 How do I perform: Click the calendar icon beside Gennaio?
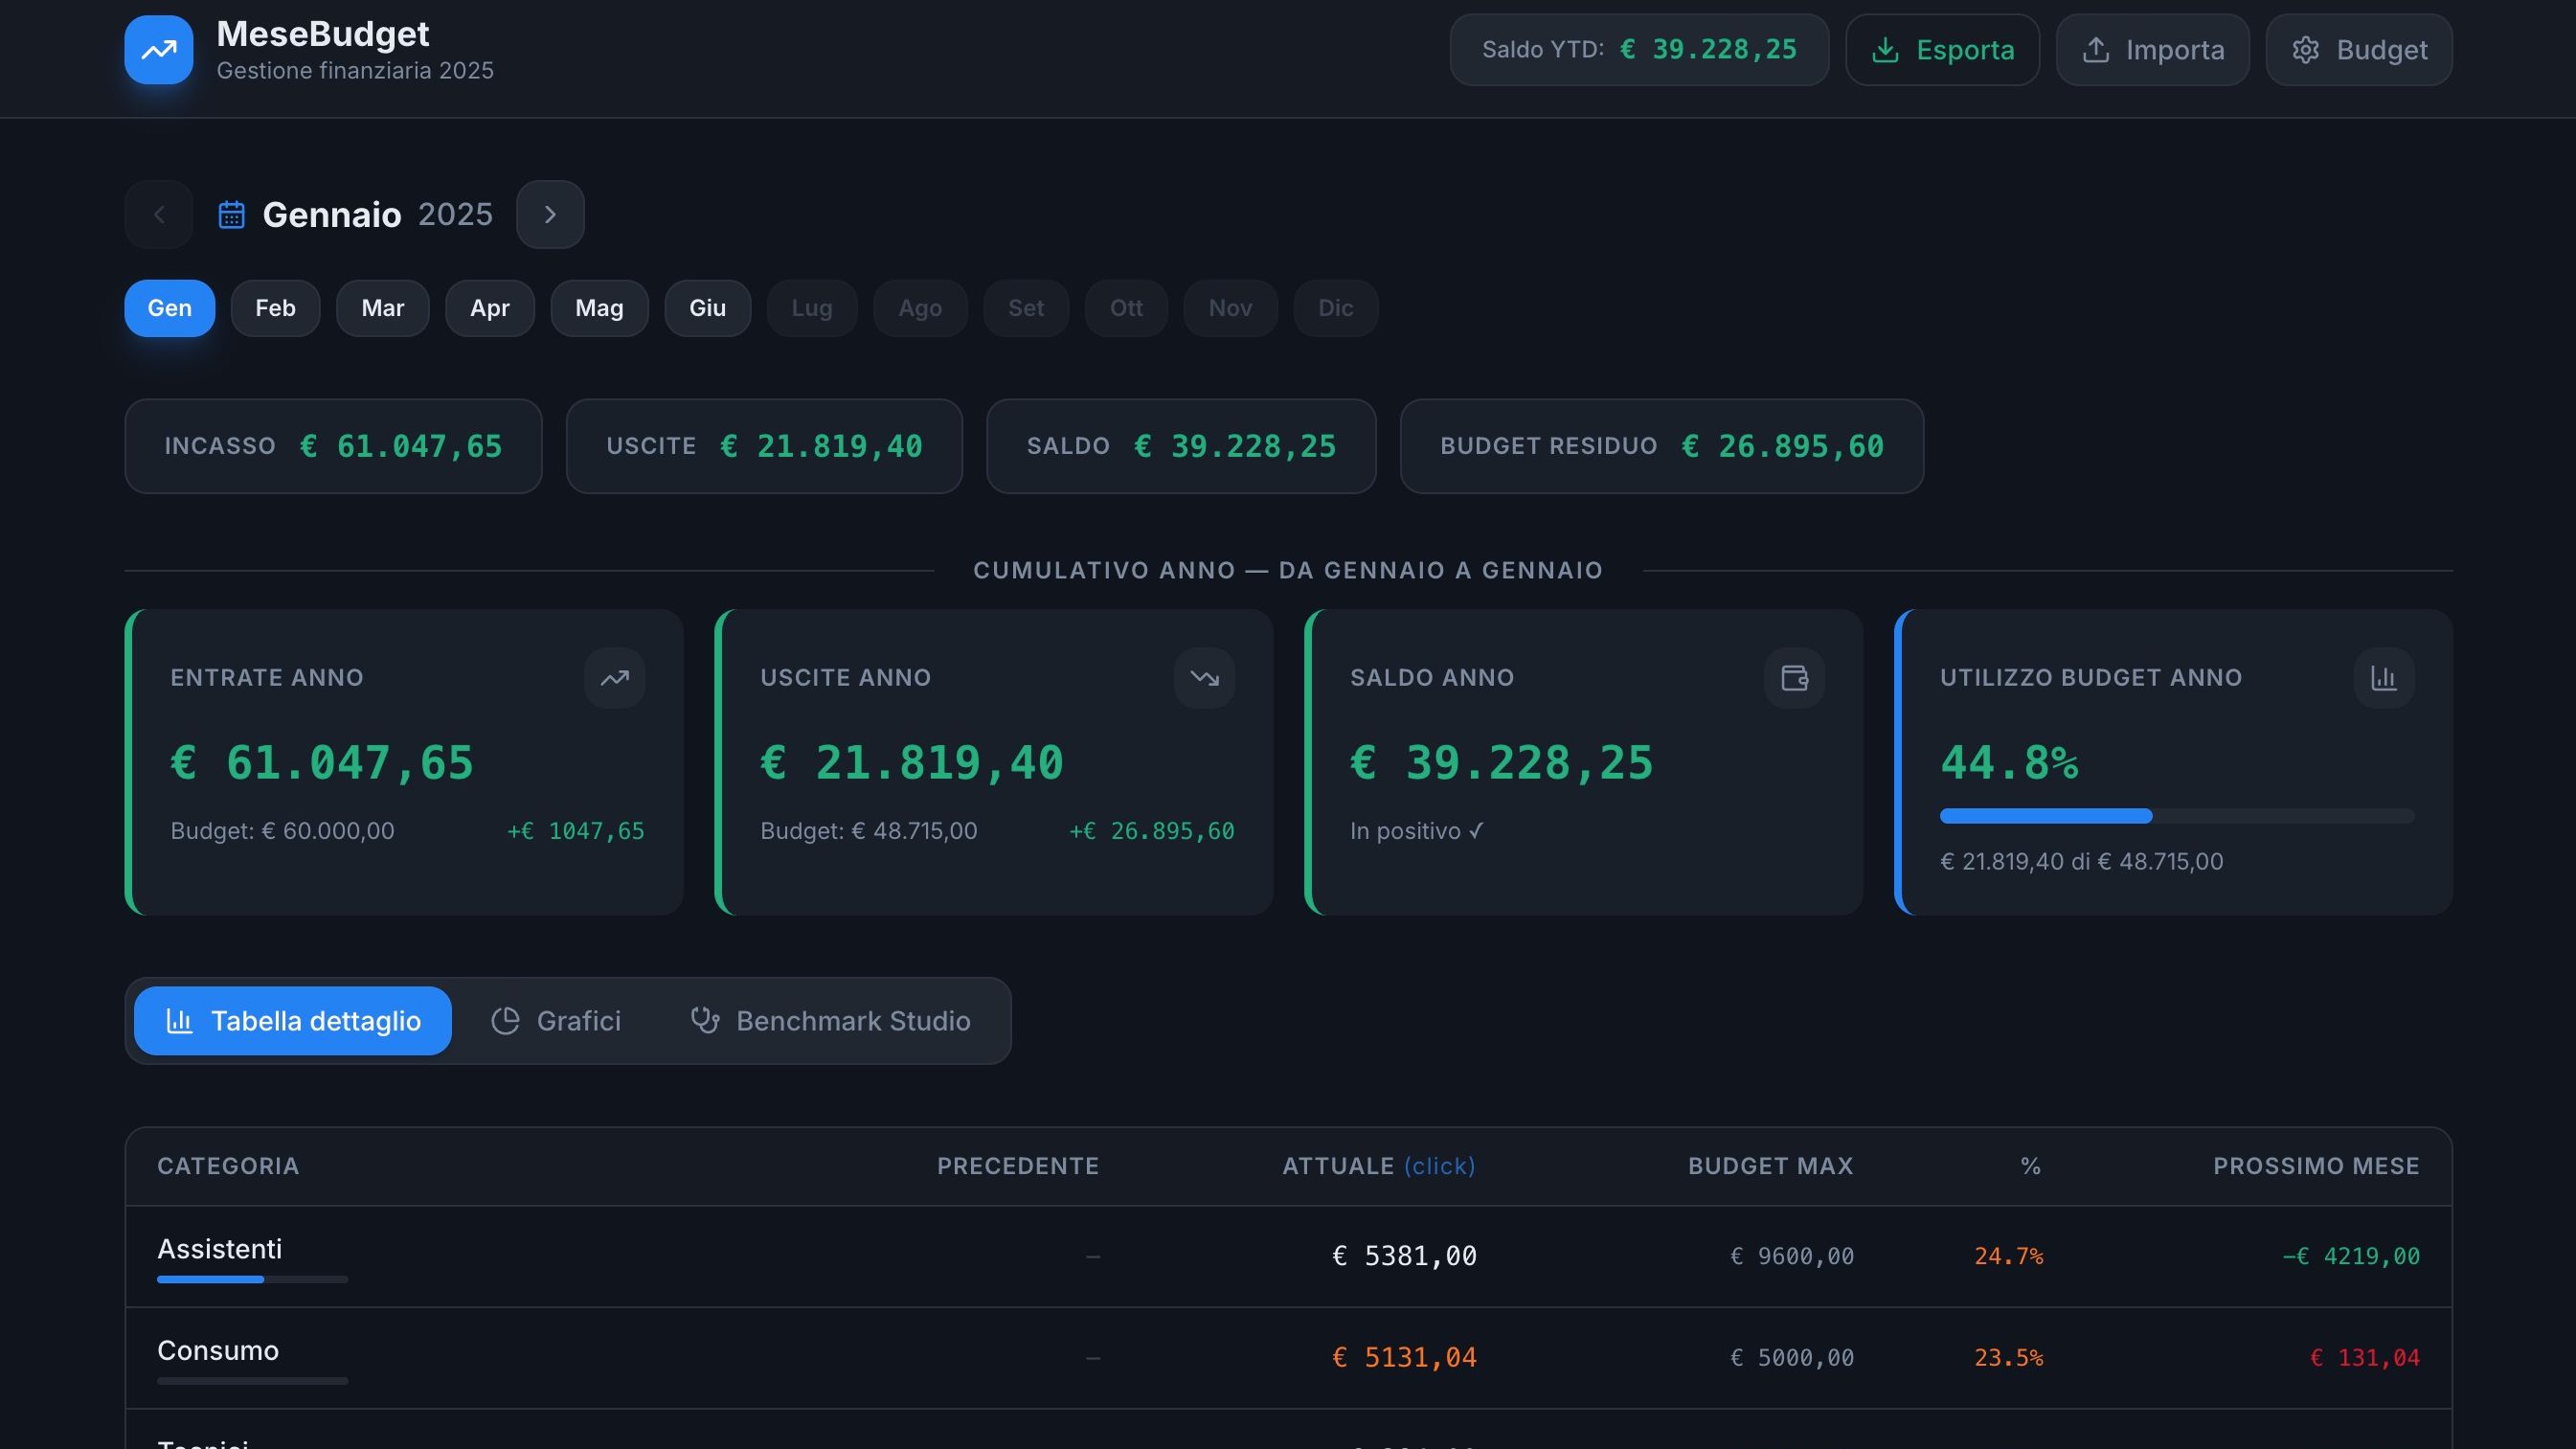[232, 214]
